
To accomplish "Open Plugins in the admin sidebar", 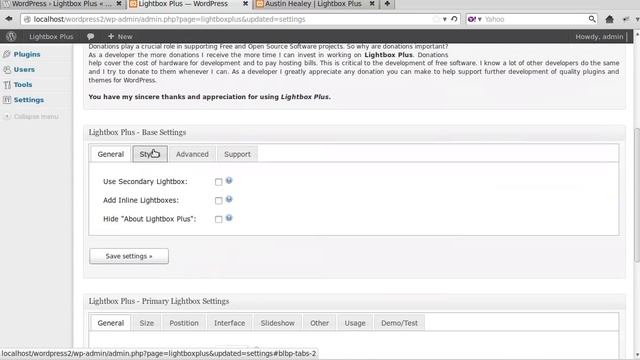I will pos(27,54).
